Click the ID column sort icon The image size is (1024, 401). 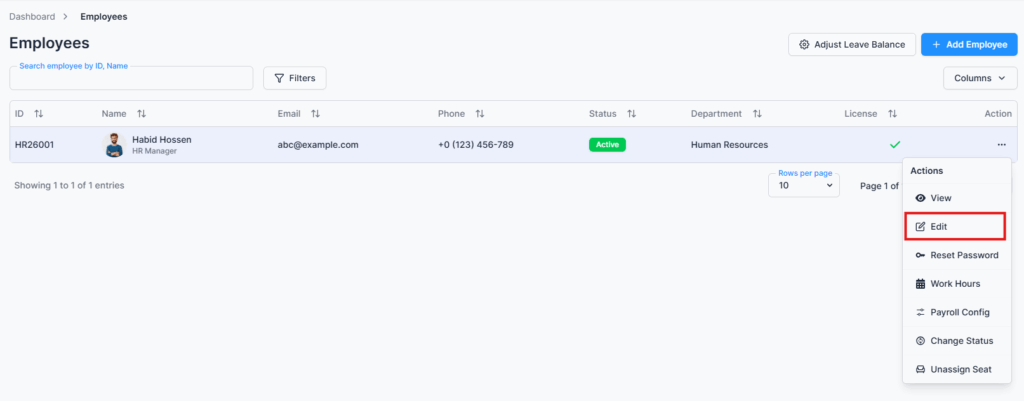tap(39, 114)
